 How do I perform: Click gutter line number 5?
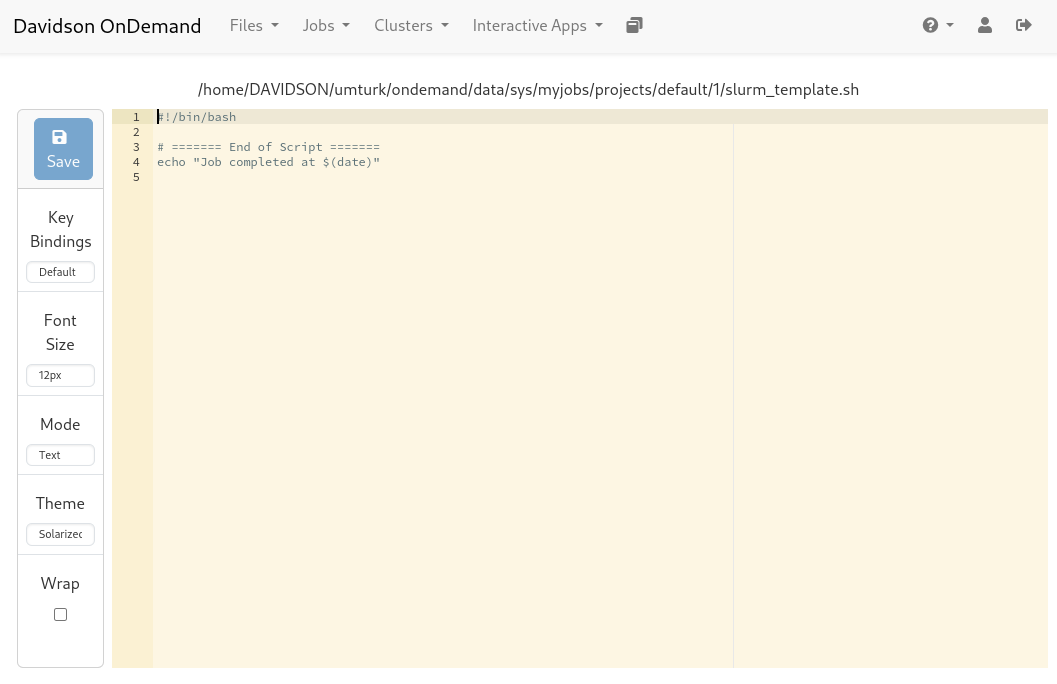pos(136,177)
